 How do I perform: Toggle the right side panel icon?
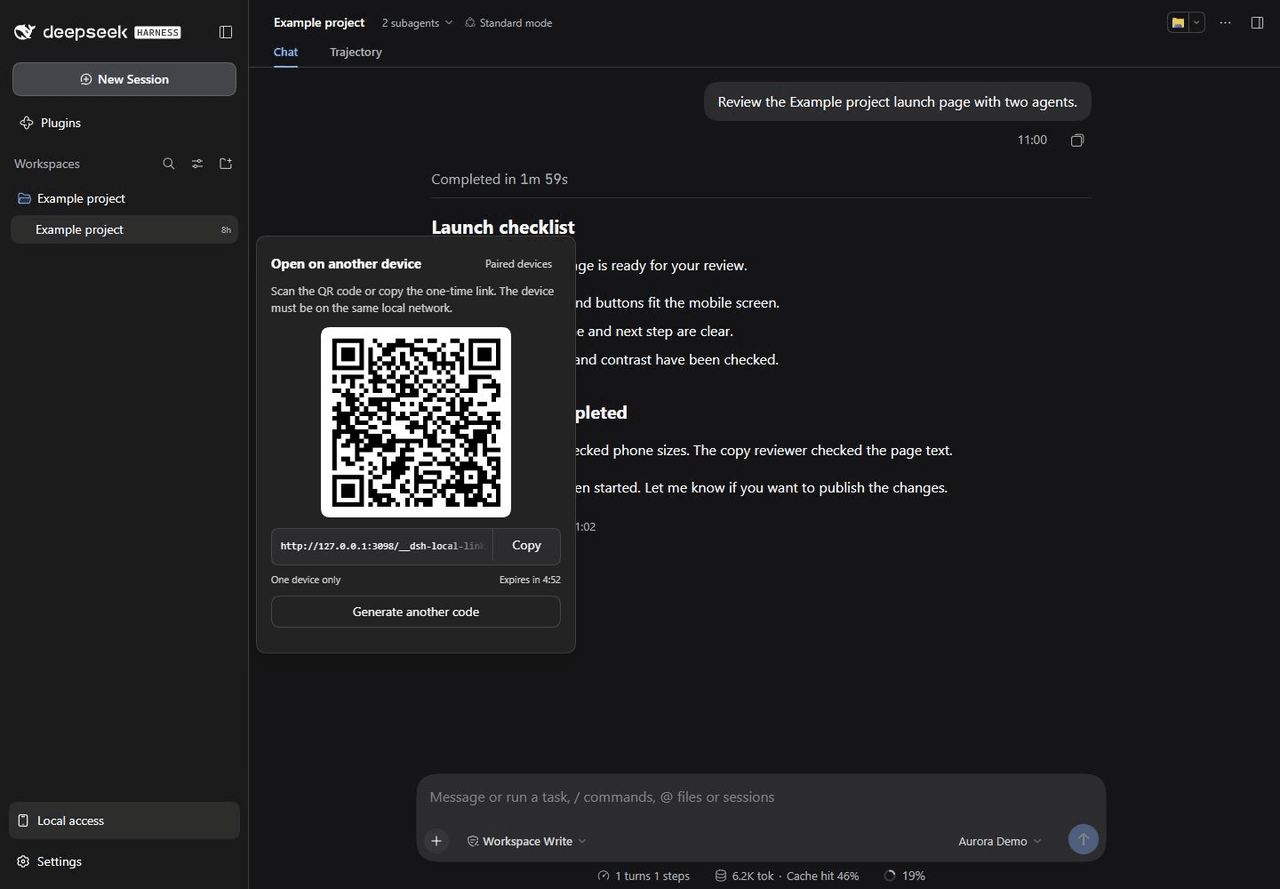click(x=1258, y=23)
